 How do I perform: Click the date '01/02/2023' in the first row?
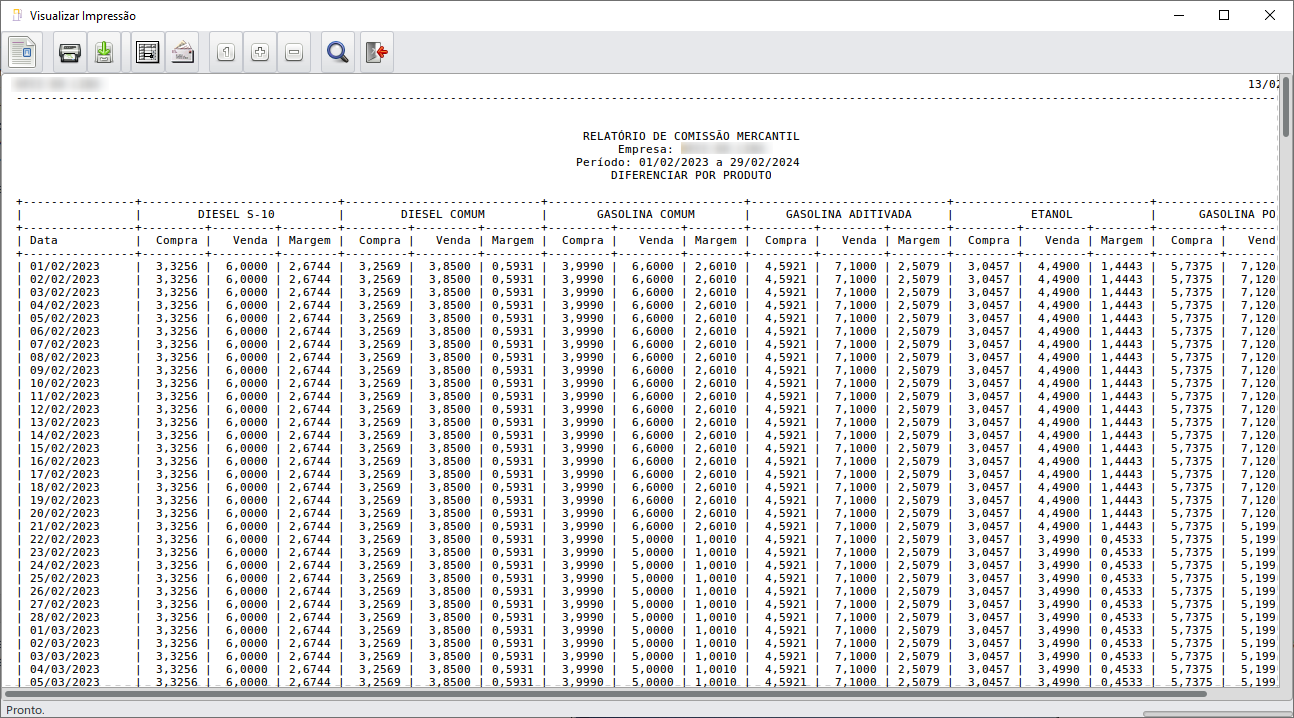click(65, 266)
